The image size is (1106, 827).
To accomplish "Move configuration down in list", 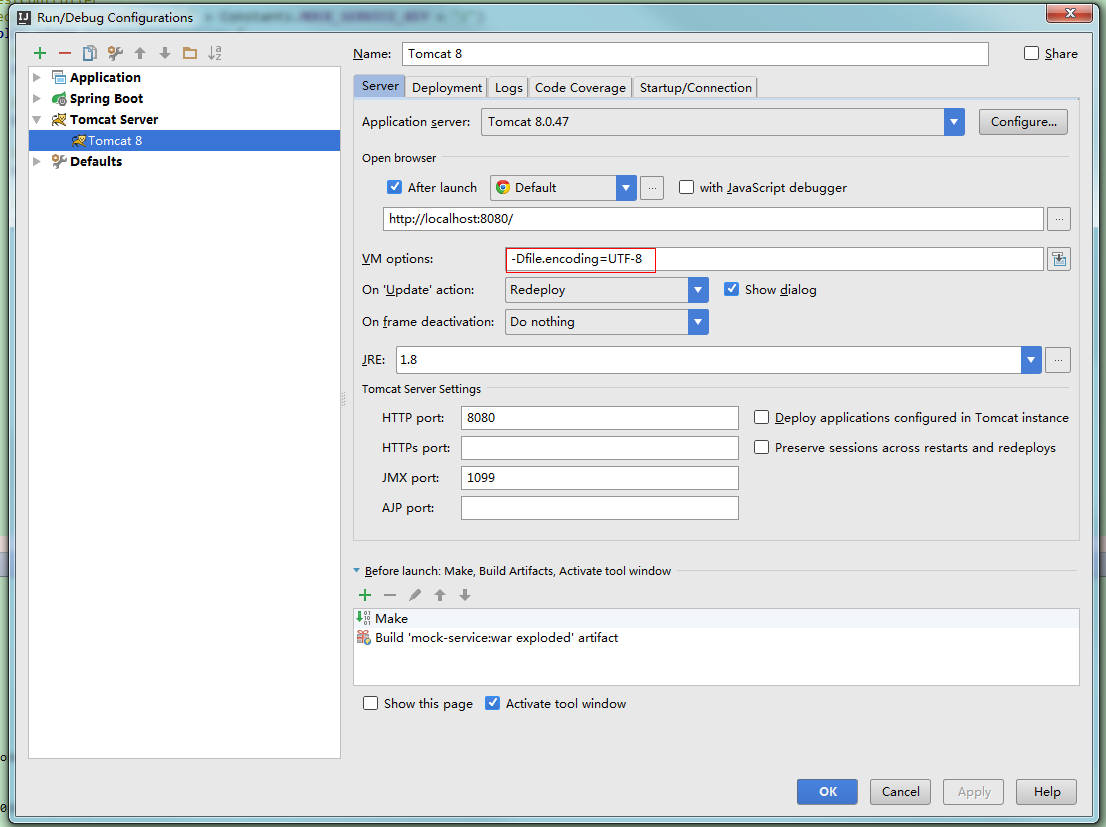I will (x=165, y=53).
